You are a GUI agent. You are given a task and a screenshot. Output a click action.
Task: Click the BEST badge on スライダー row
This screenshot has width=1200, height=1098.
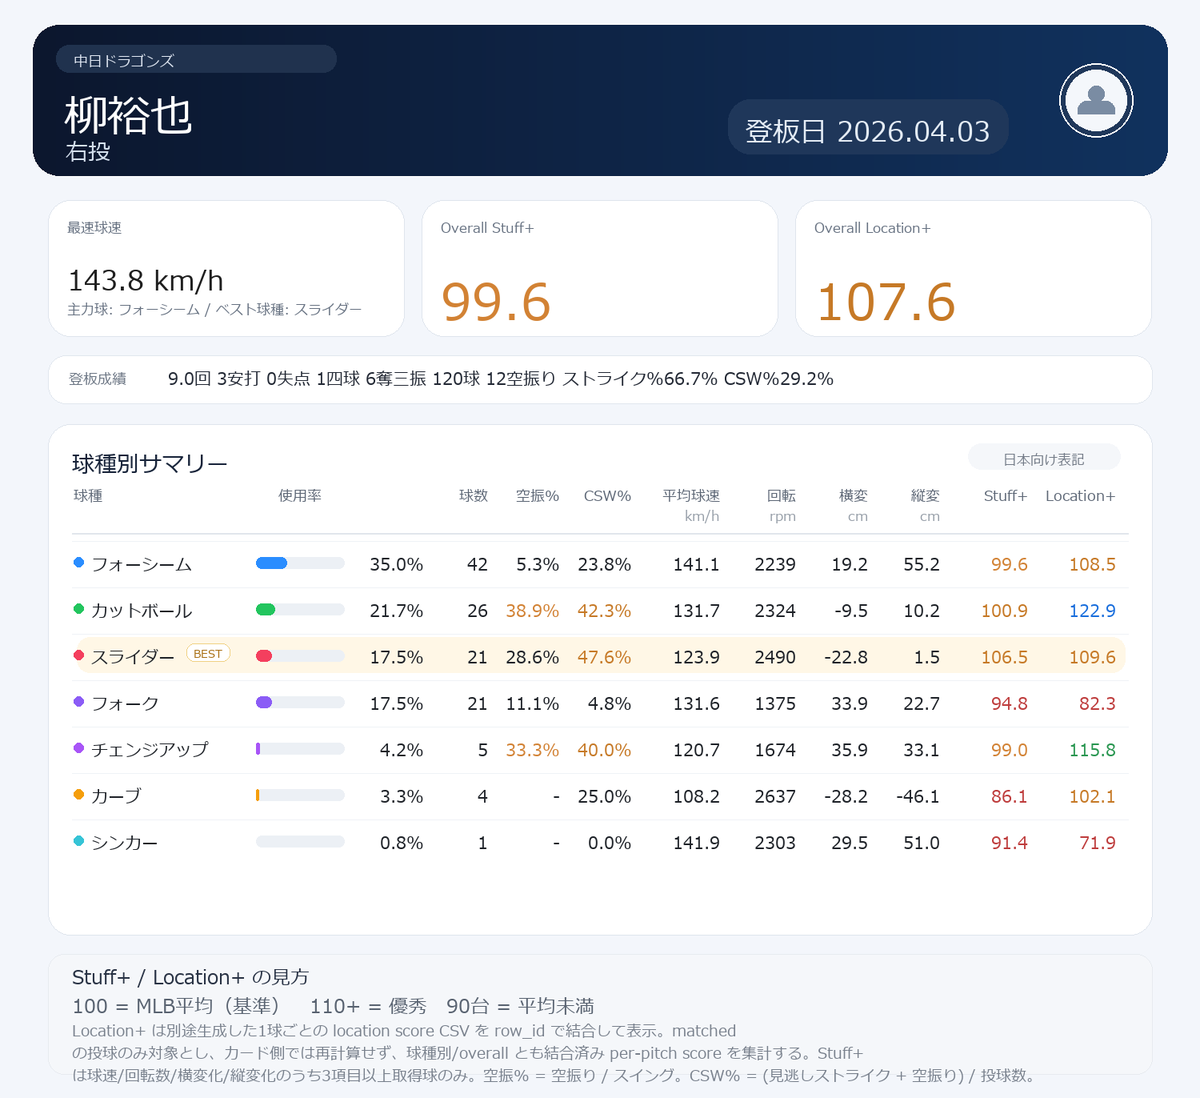(x=208, y=652)
